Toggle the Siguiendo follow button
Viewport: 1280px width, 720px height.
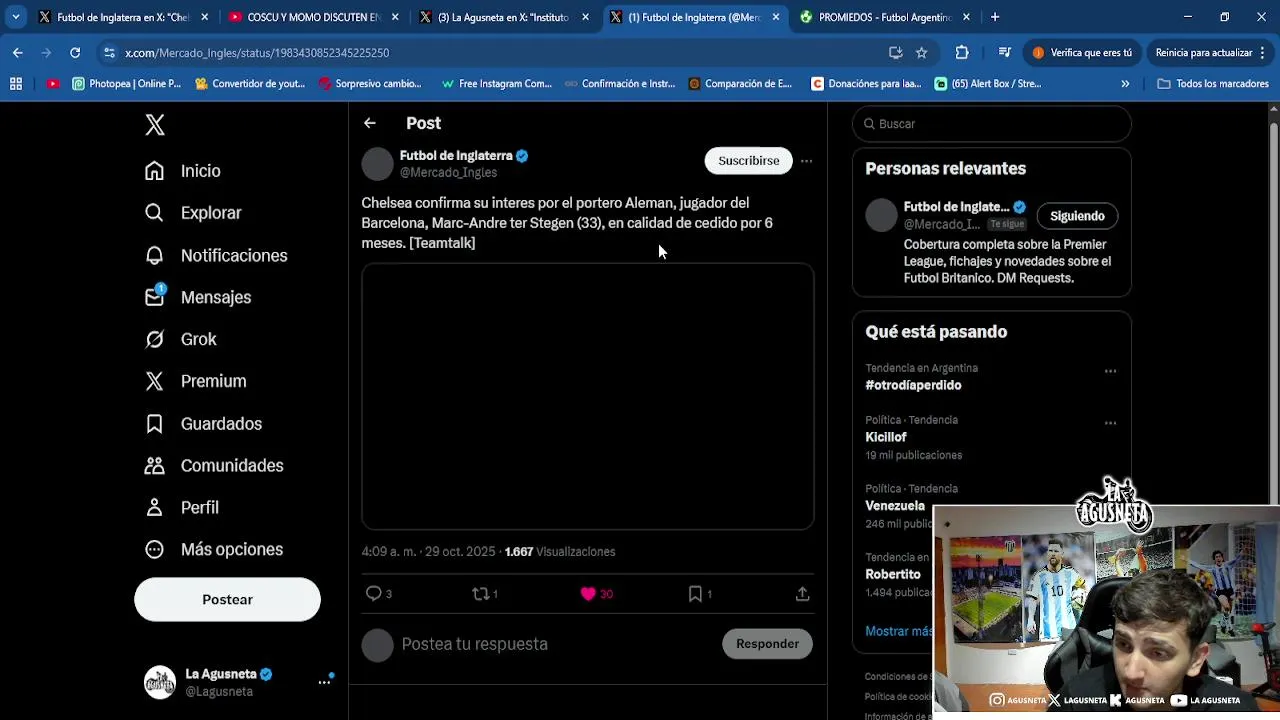coord(1077,216)
